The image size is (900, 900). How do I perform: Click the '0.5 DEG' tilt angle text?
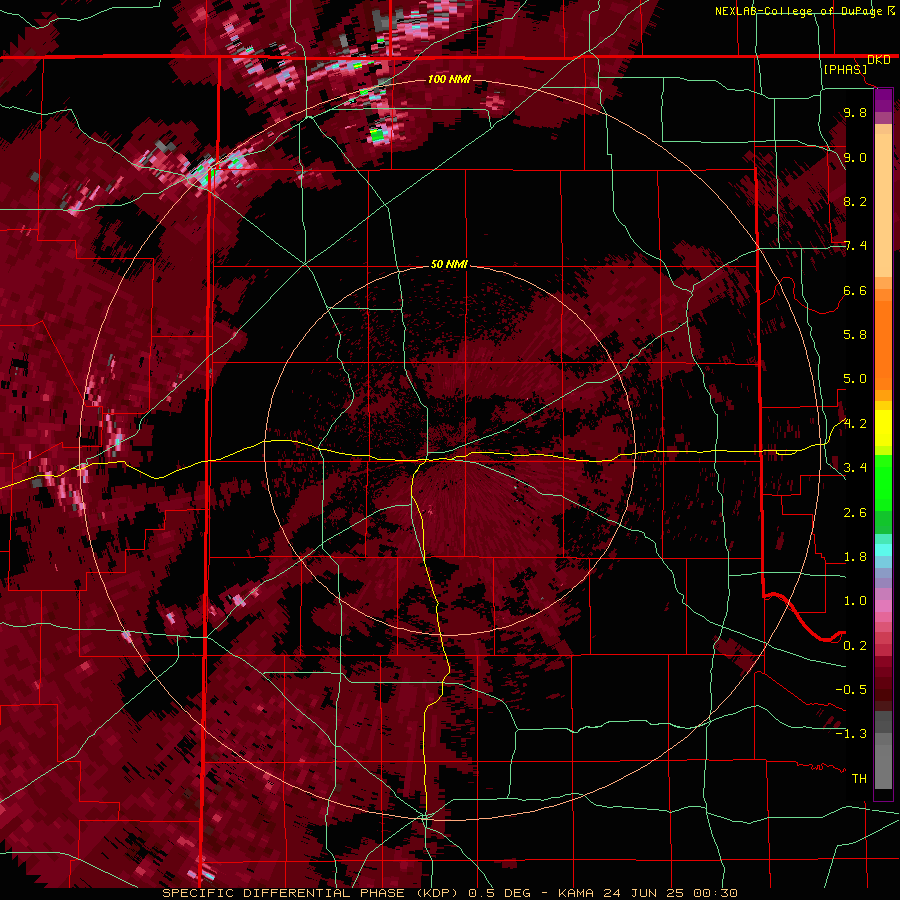click(x=497, y=893)
